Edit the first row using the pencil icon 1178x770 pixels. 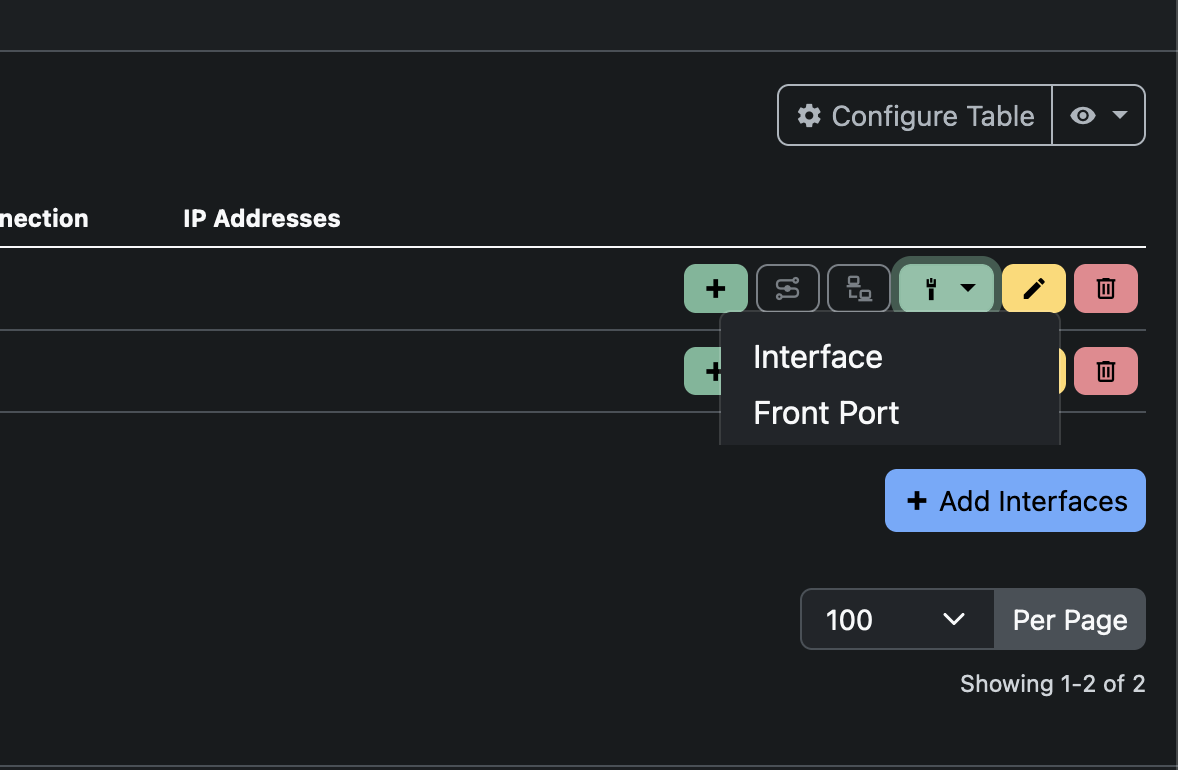tap(1033, 288)
